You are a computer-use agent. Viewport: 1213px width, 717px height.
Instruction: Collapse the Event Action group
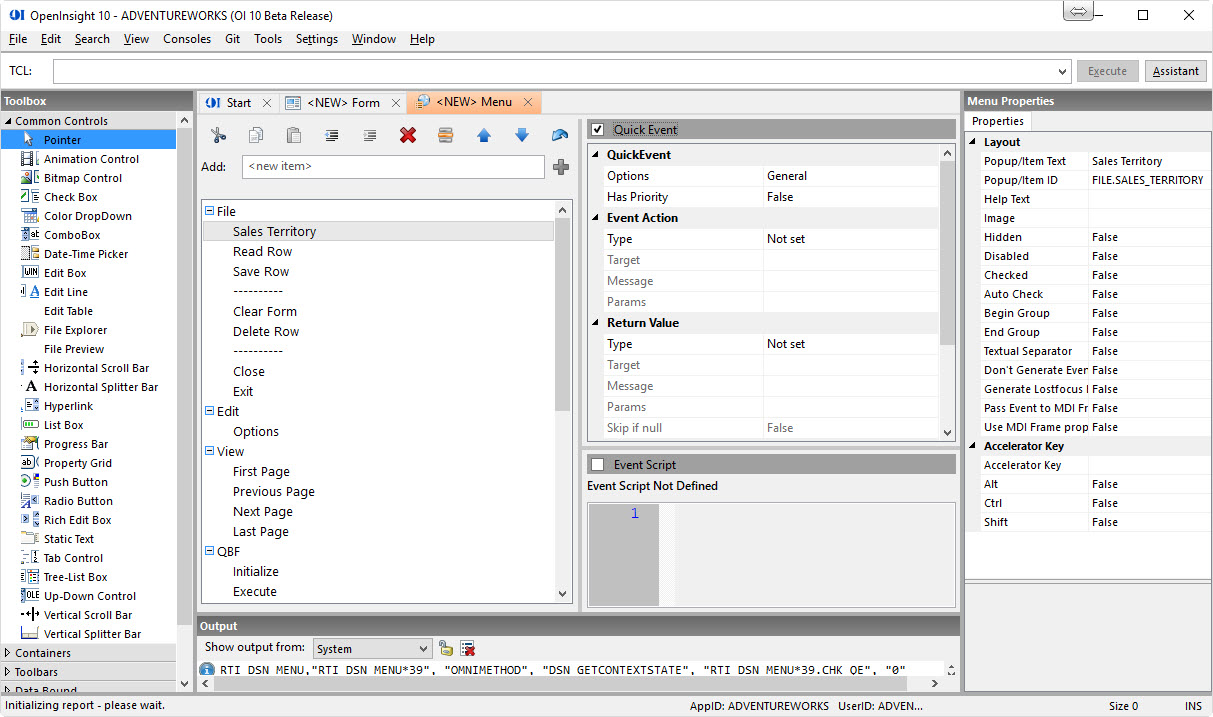point(596,218)
